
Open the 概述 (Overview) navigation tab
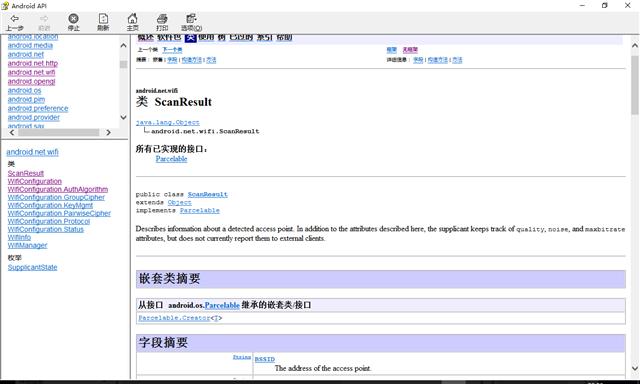click(x=146, y=38)
